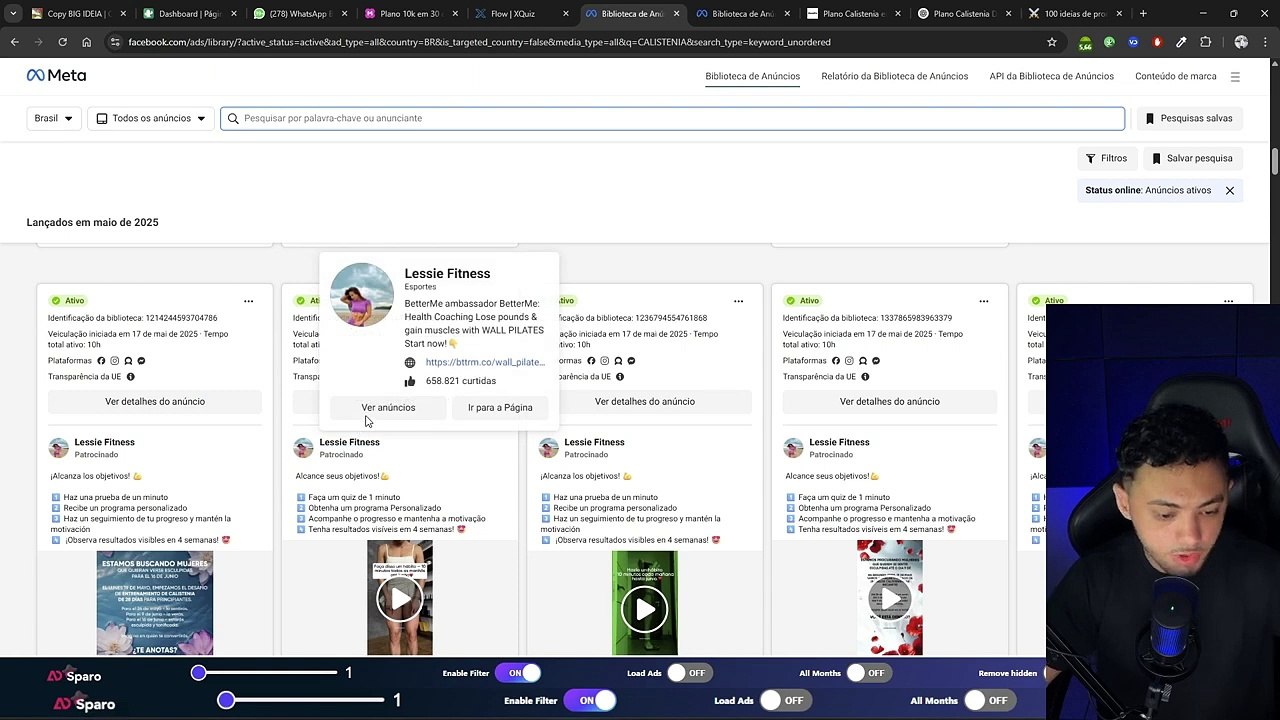Click the thumbs-up icon beside 658.821 curtidas
This screenshot has width=1280, height=720.
[x=410, y=381]
